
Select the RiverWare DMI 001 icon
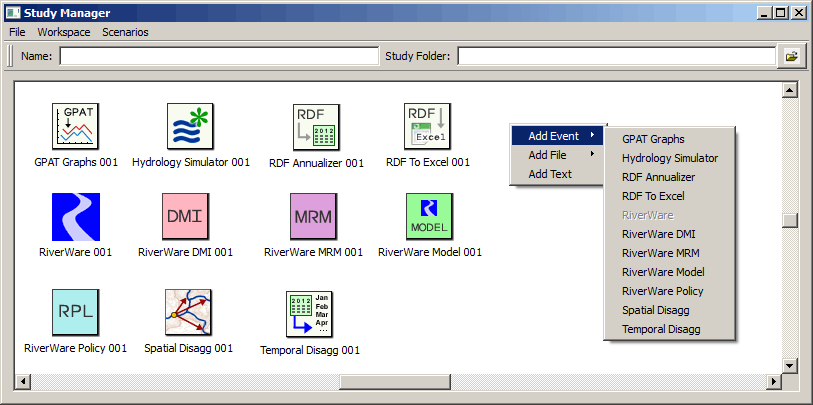(x=186, y=217)
